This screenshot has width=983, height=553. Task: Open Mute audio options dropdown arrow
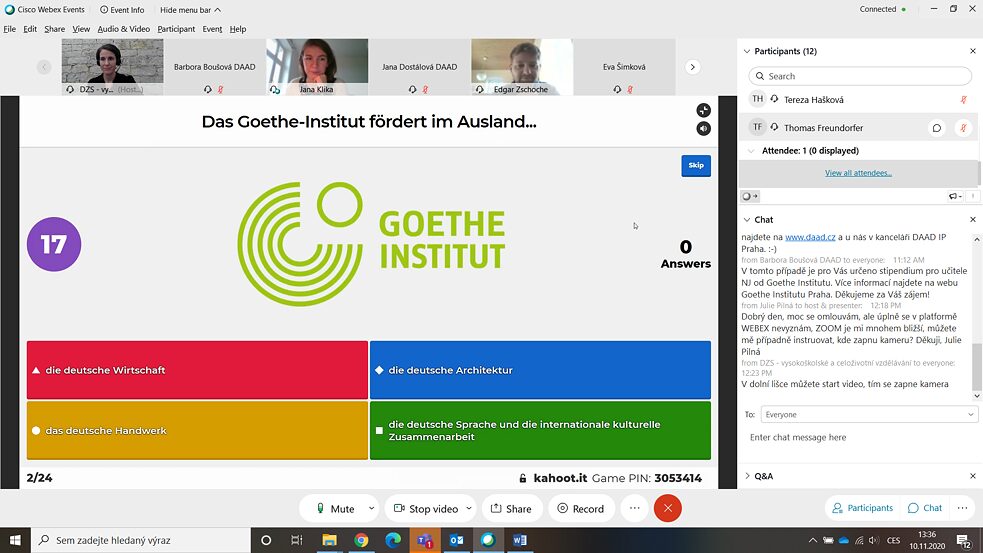pyautogui.click(x=371, y=508)
